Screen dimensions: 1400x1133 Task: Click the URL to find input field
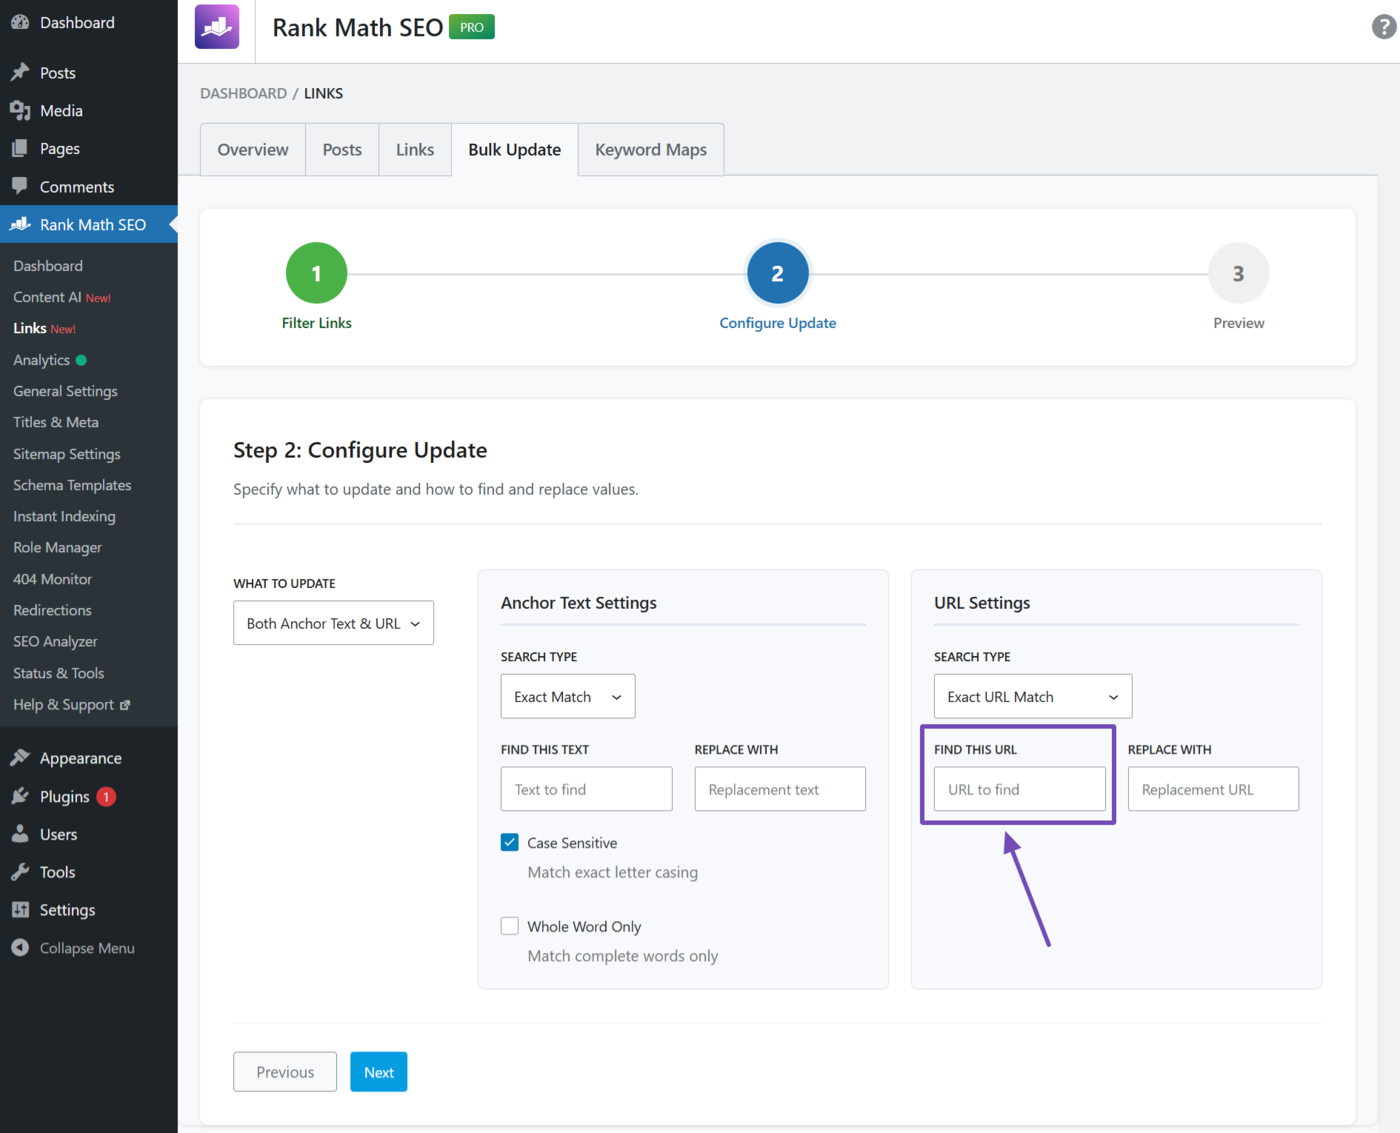click(x=1018, y=789)
